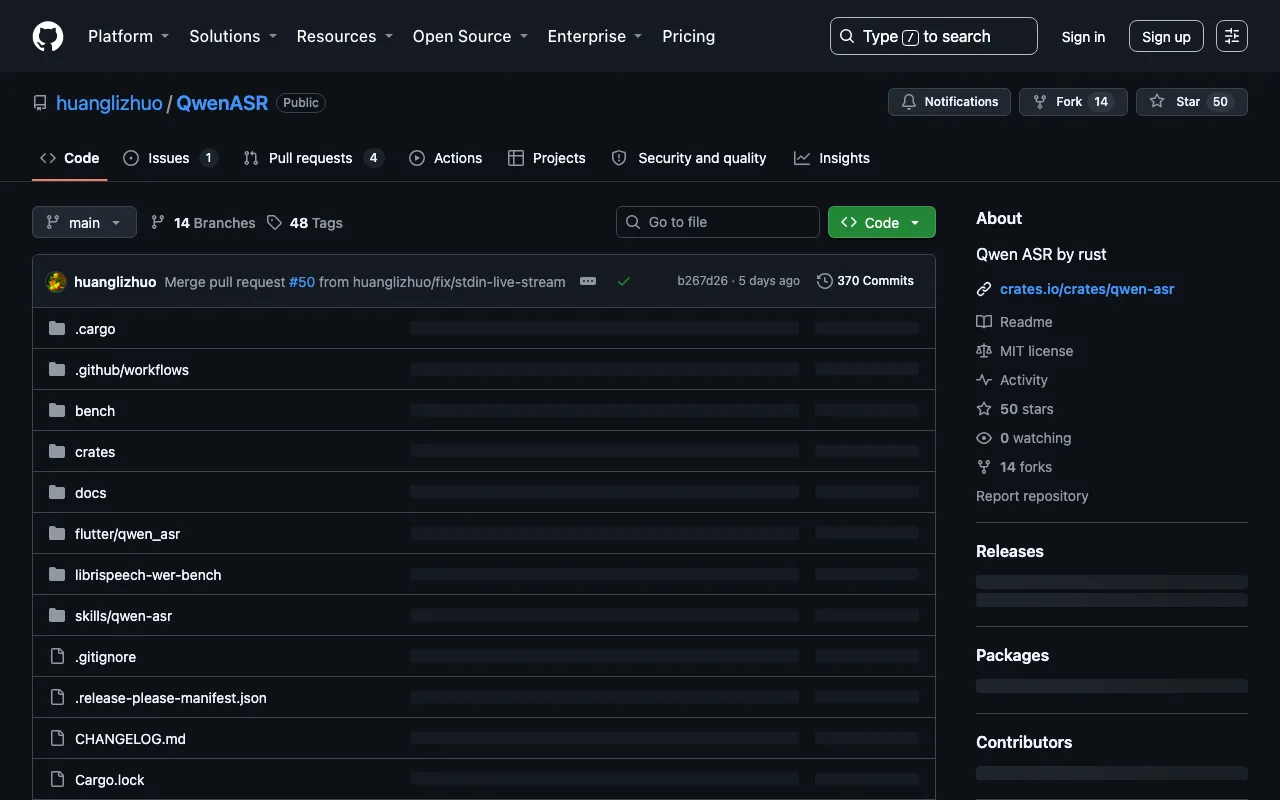Open the flutter/qwen_asr folder

pos(128,534)
